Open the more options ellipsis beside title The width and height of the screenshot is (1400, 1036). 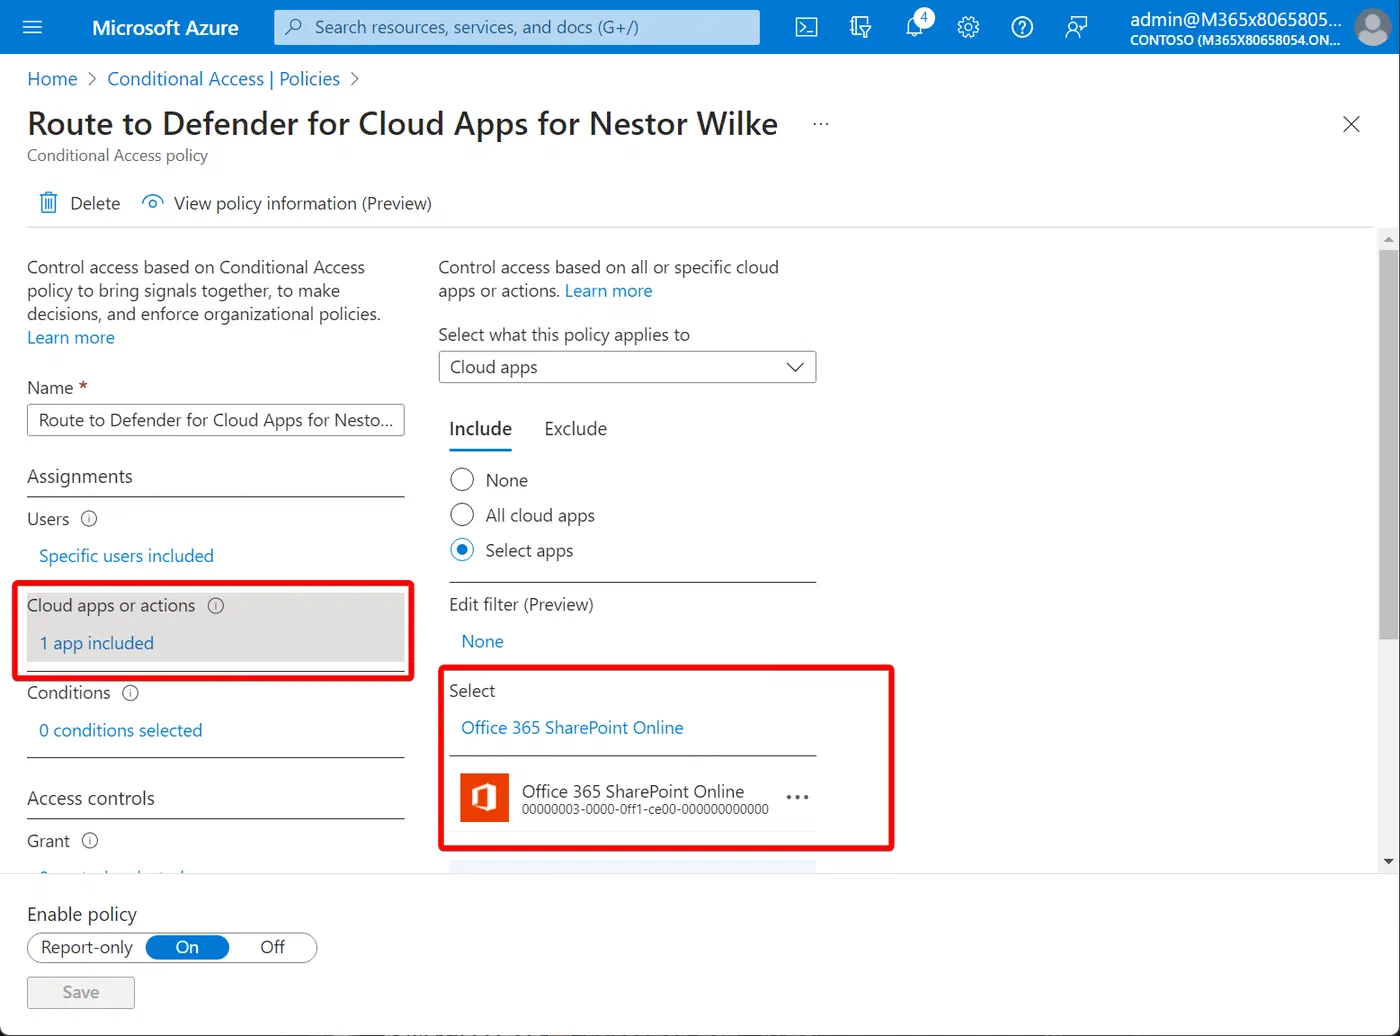(x=821, y=124)
